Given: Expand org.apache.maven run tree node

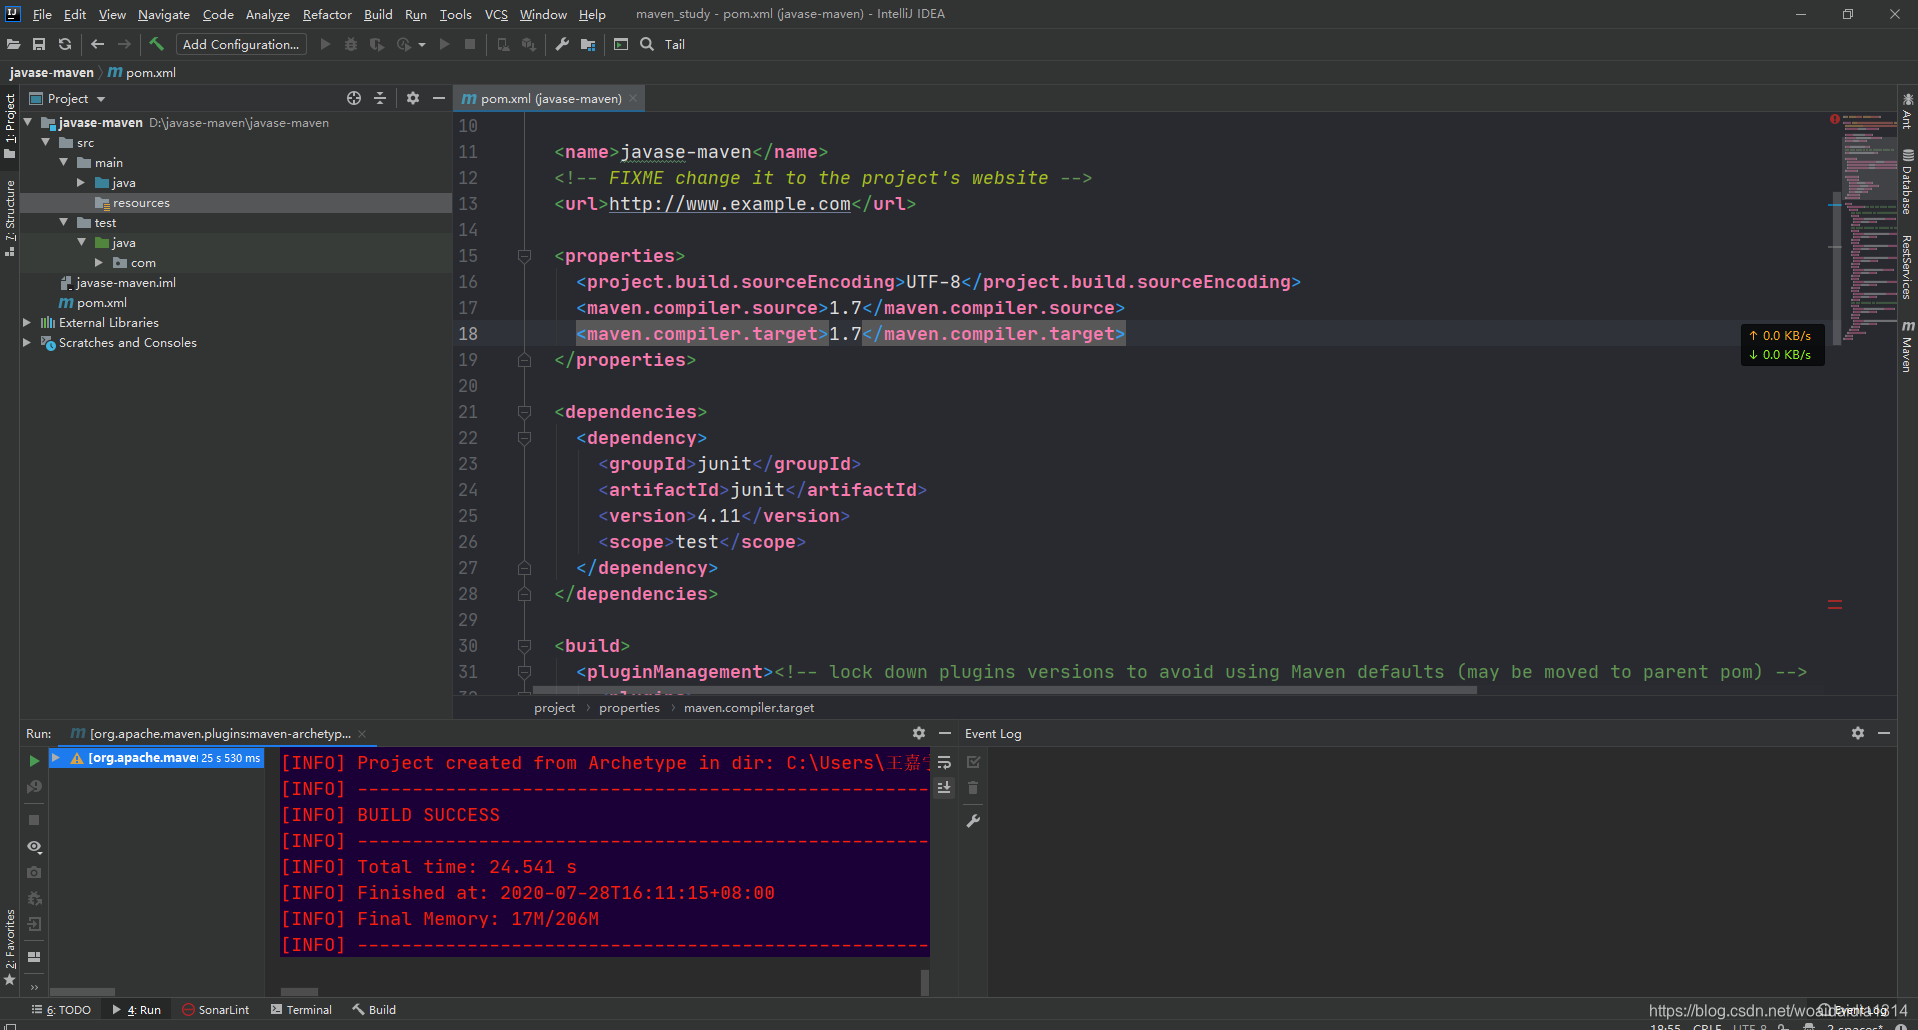Looking at the screenshot, I should point(57,758).
